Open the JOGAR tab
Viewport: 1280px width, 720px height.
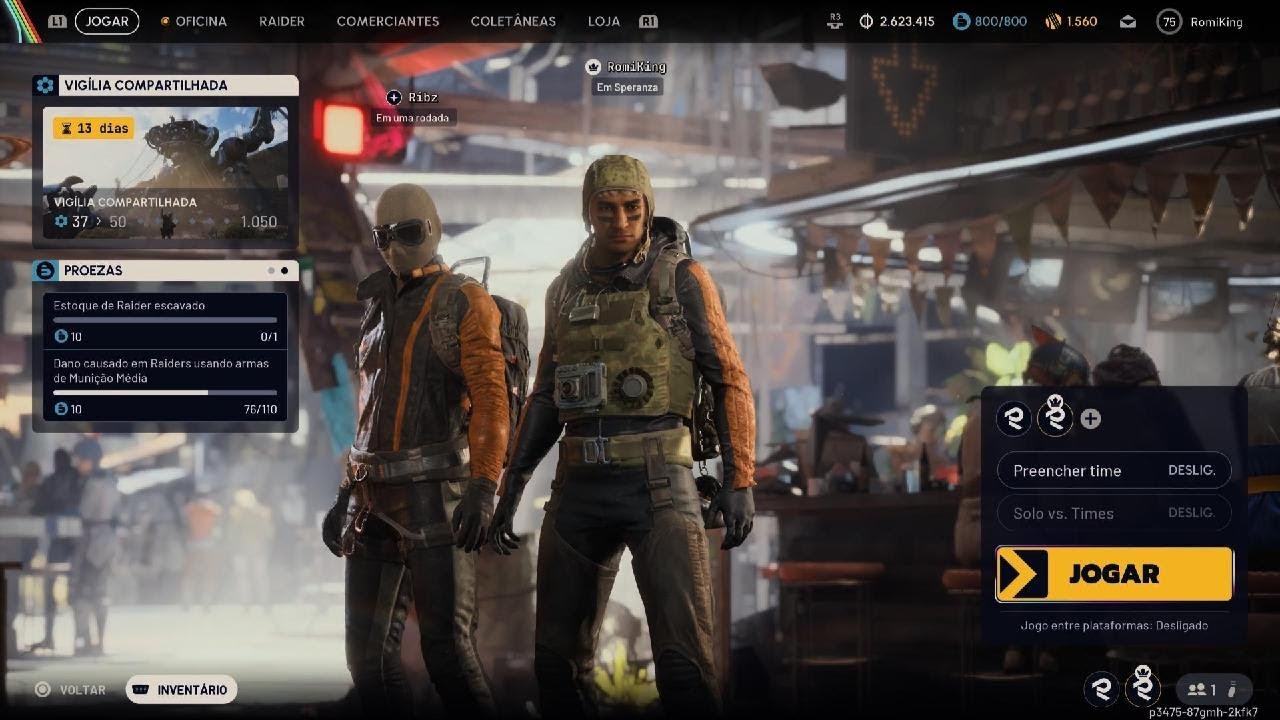click(107, 21)
